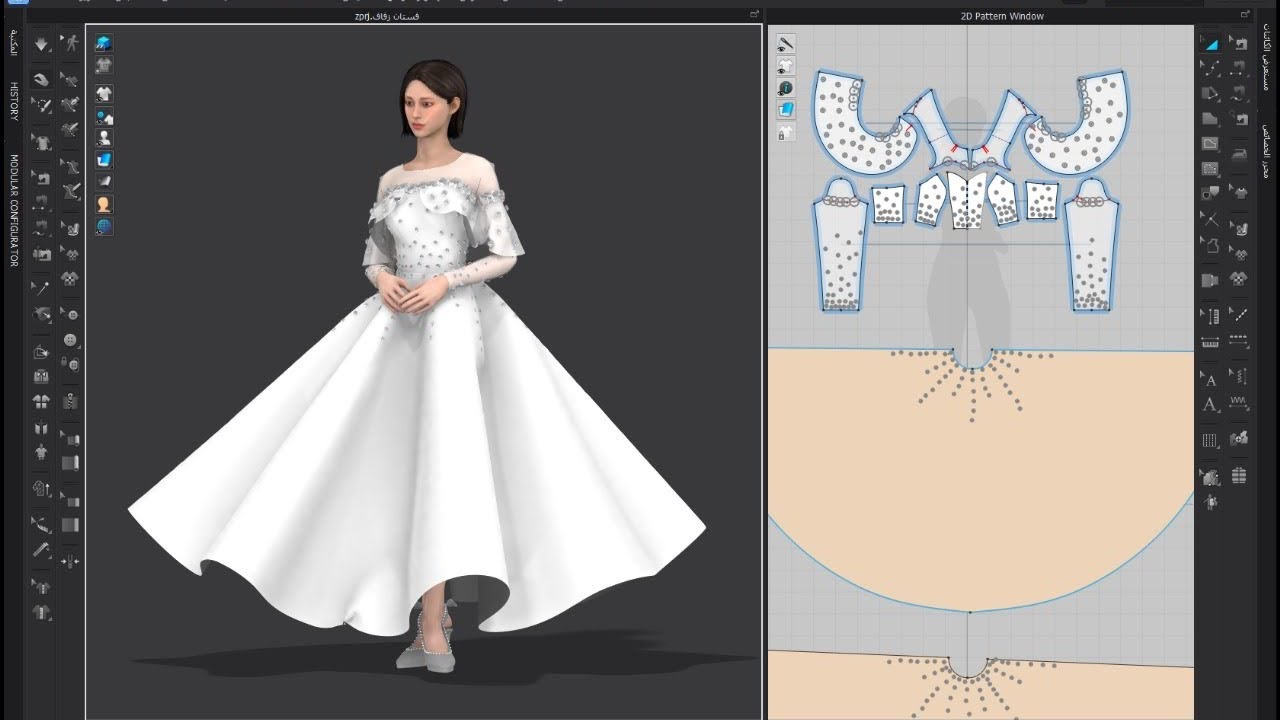Viewport: 1280px width, 720px height.
Task: Select the blue Edit Pattern tool in right toolbar
Action: pyautogui.click(x=1210, y=44)
